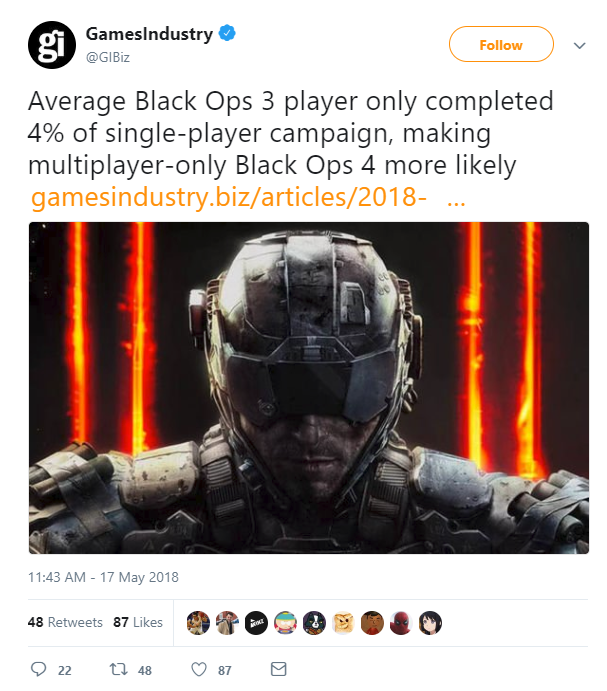Click the GamesIndustry display name

pos(149,34)
